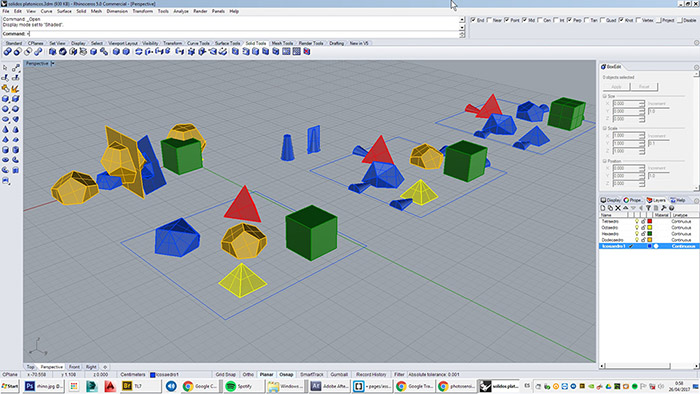This screenshot has height=394, width=700.
Task: Click the Windows Start button
Action: pyautogui.click(x=10, y=386)
